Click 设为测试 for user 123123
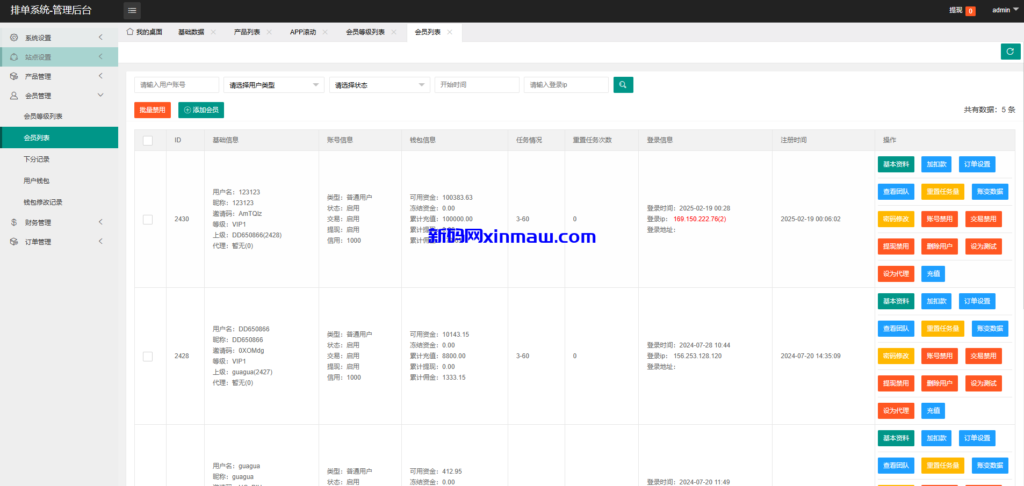Screen dimensions: 1024x486 tap(984, 247)
